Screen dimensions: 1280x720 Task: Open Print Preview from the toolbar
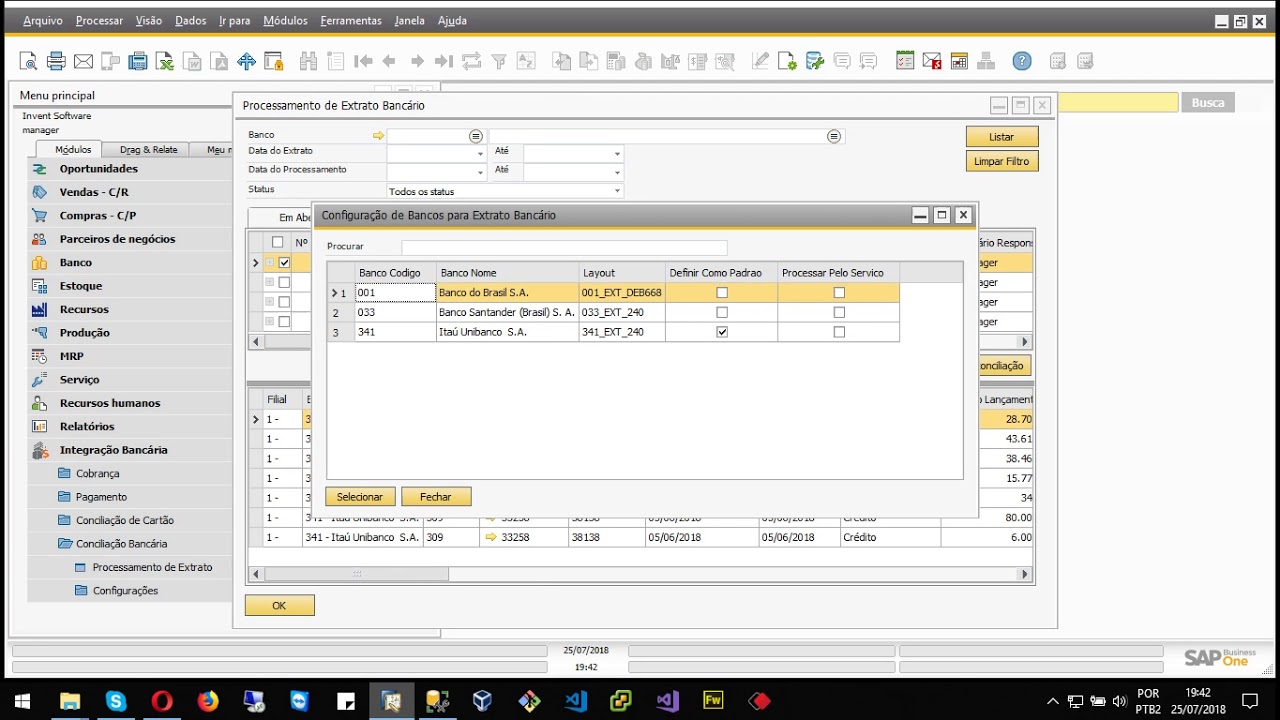pos(28,61)
